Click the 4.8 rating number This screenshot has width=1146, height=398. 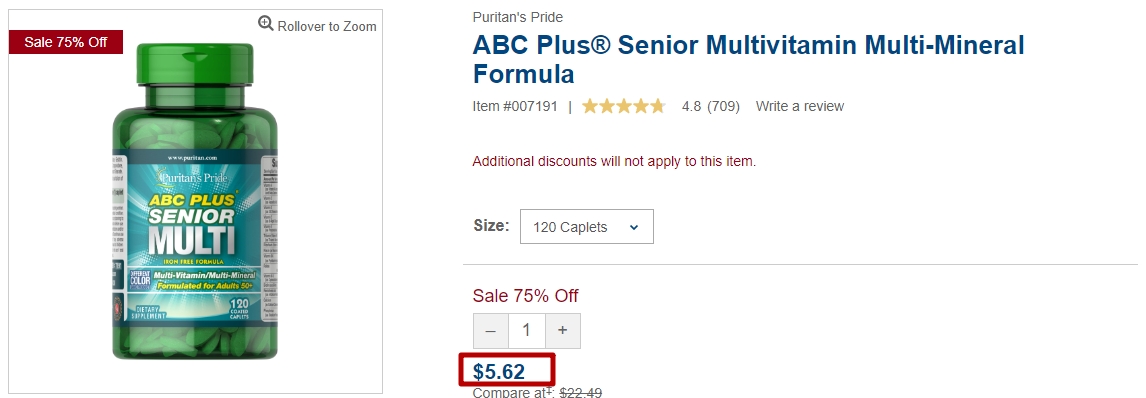click(x=691, y=107)
